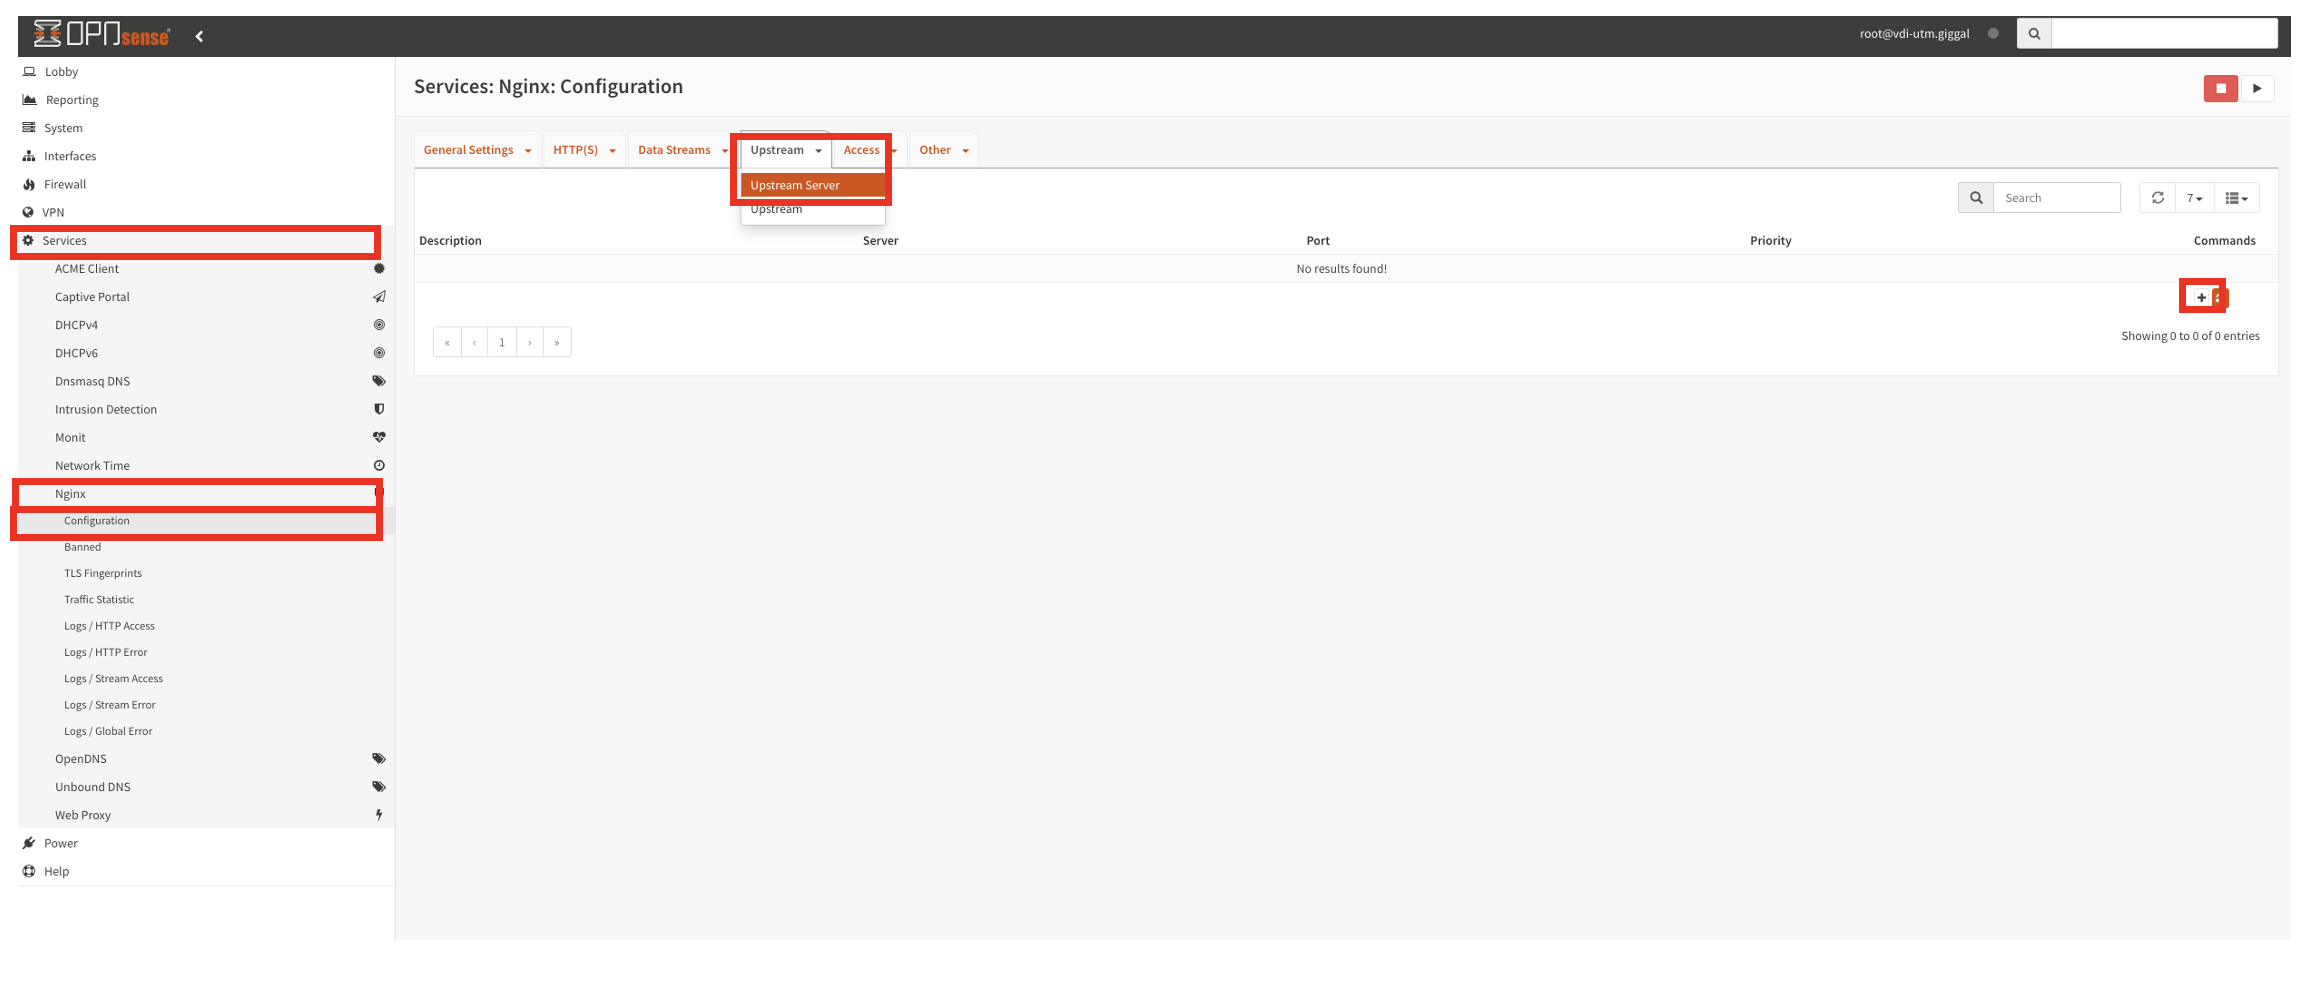Sort by the Port column header

coord(1318,241)
